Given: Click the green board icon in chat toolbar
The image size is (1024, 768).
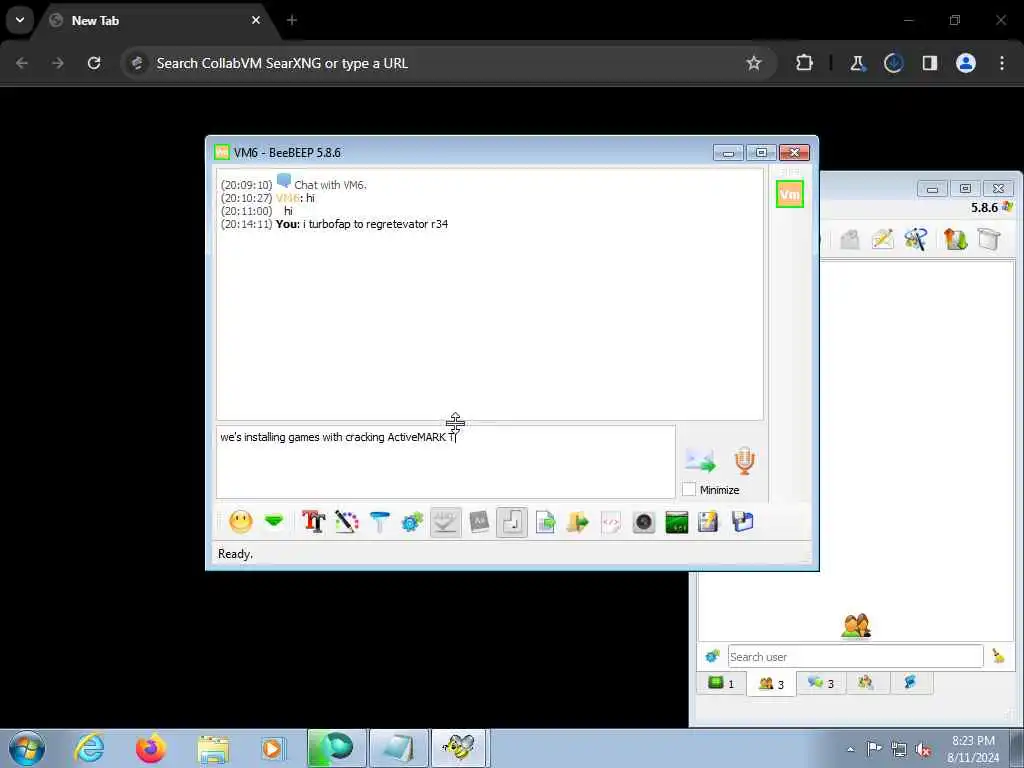Looking at the screenshot, I should pos(677,522).
